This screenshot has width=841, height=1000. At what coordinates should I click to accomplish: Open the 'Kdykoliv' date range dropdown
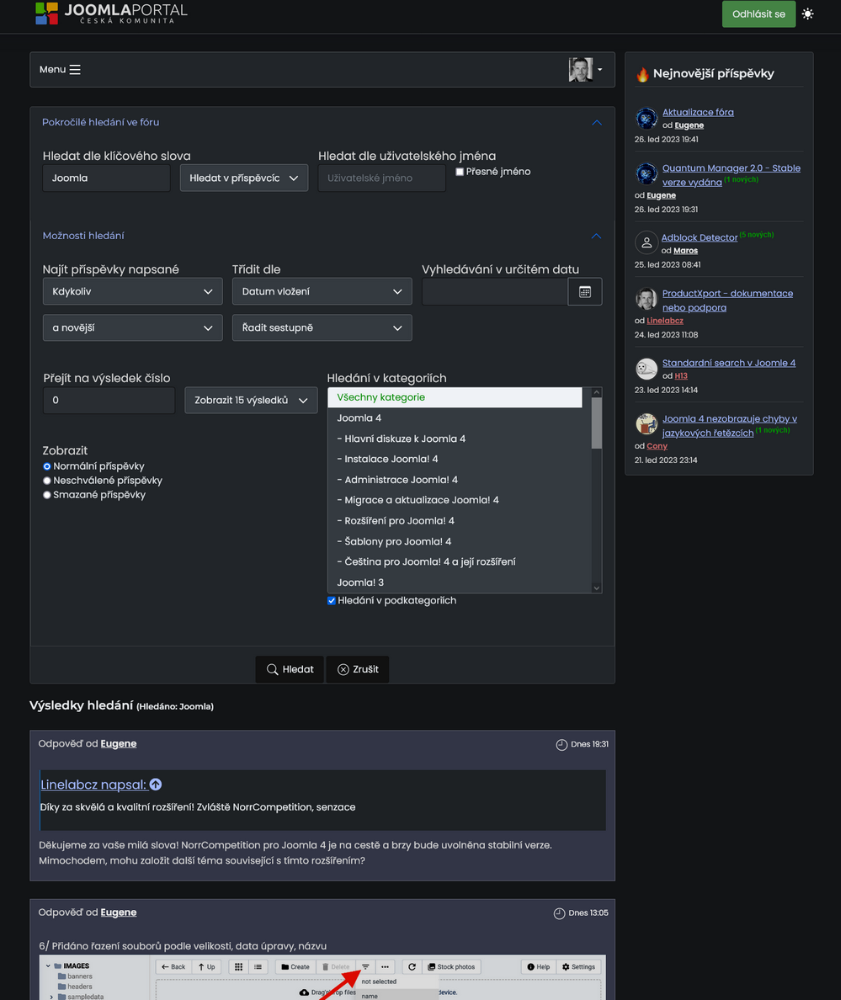[132, 291]
